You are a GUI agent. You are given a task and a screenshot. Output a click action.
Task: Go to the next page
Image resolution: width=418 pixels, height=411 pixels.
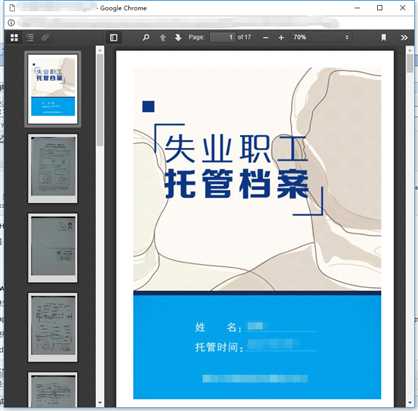click(x=178, y=38)
